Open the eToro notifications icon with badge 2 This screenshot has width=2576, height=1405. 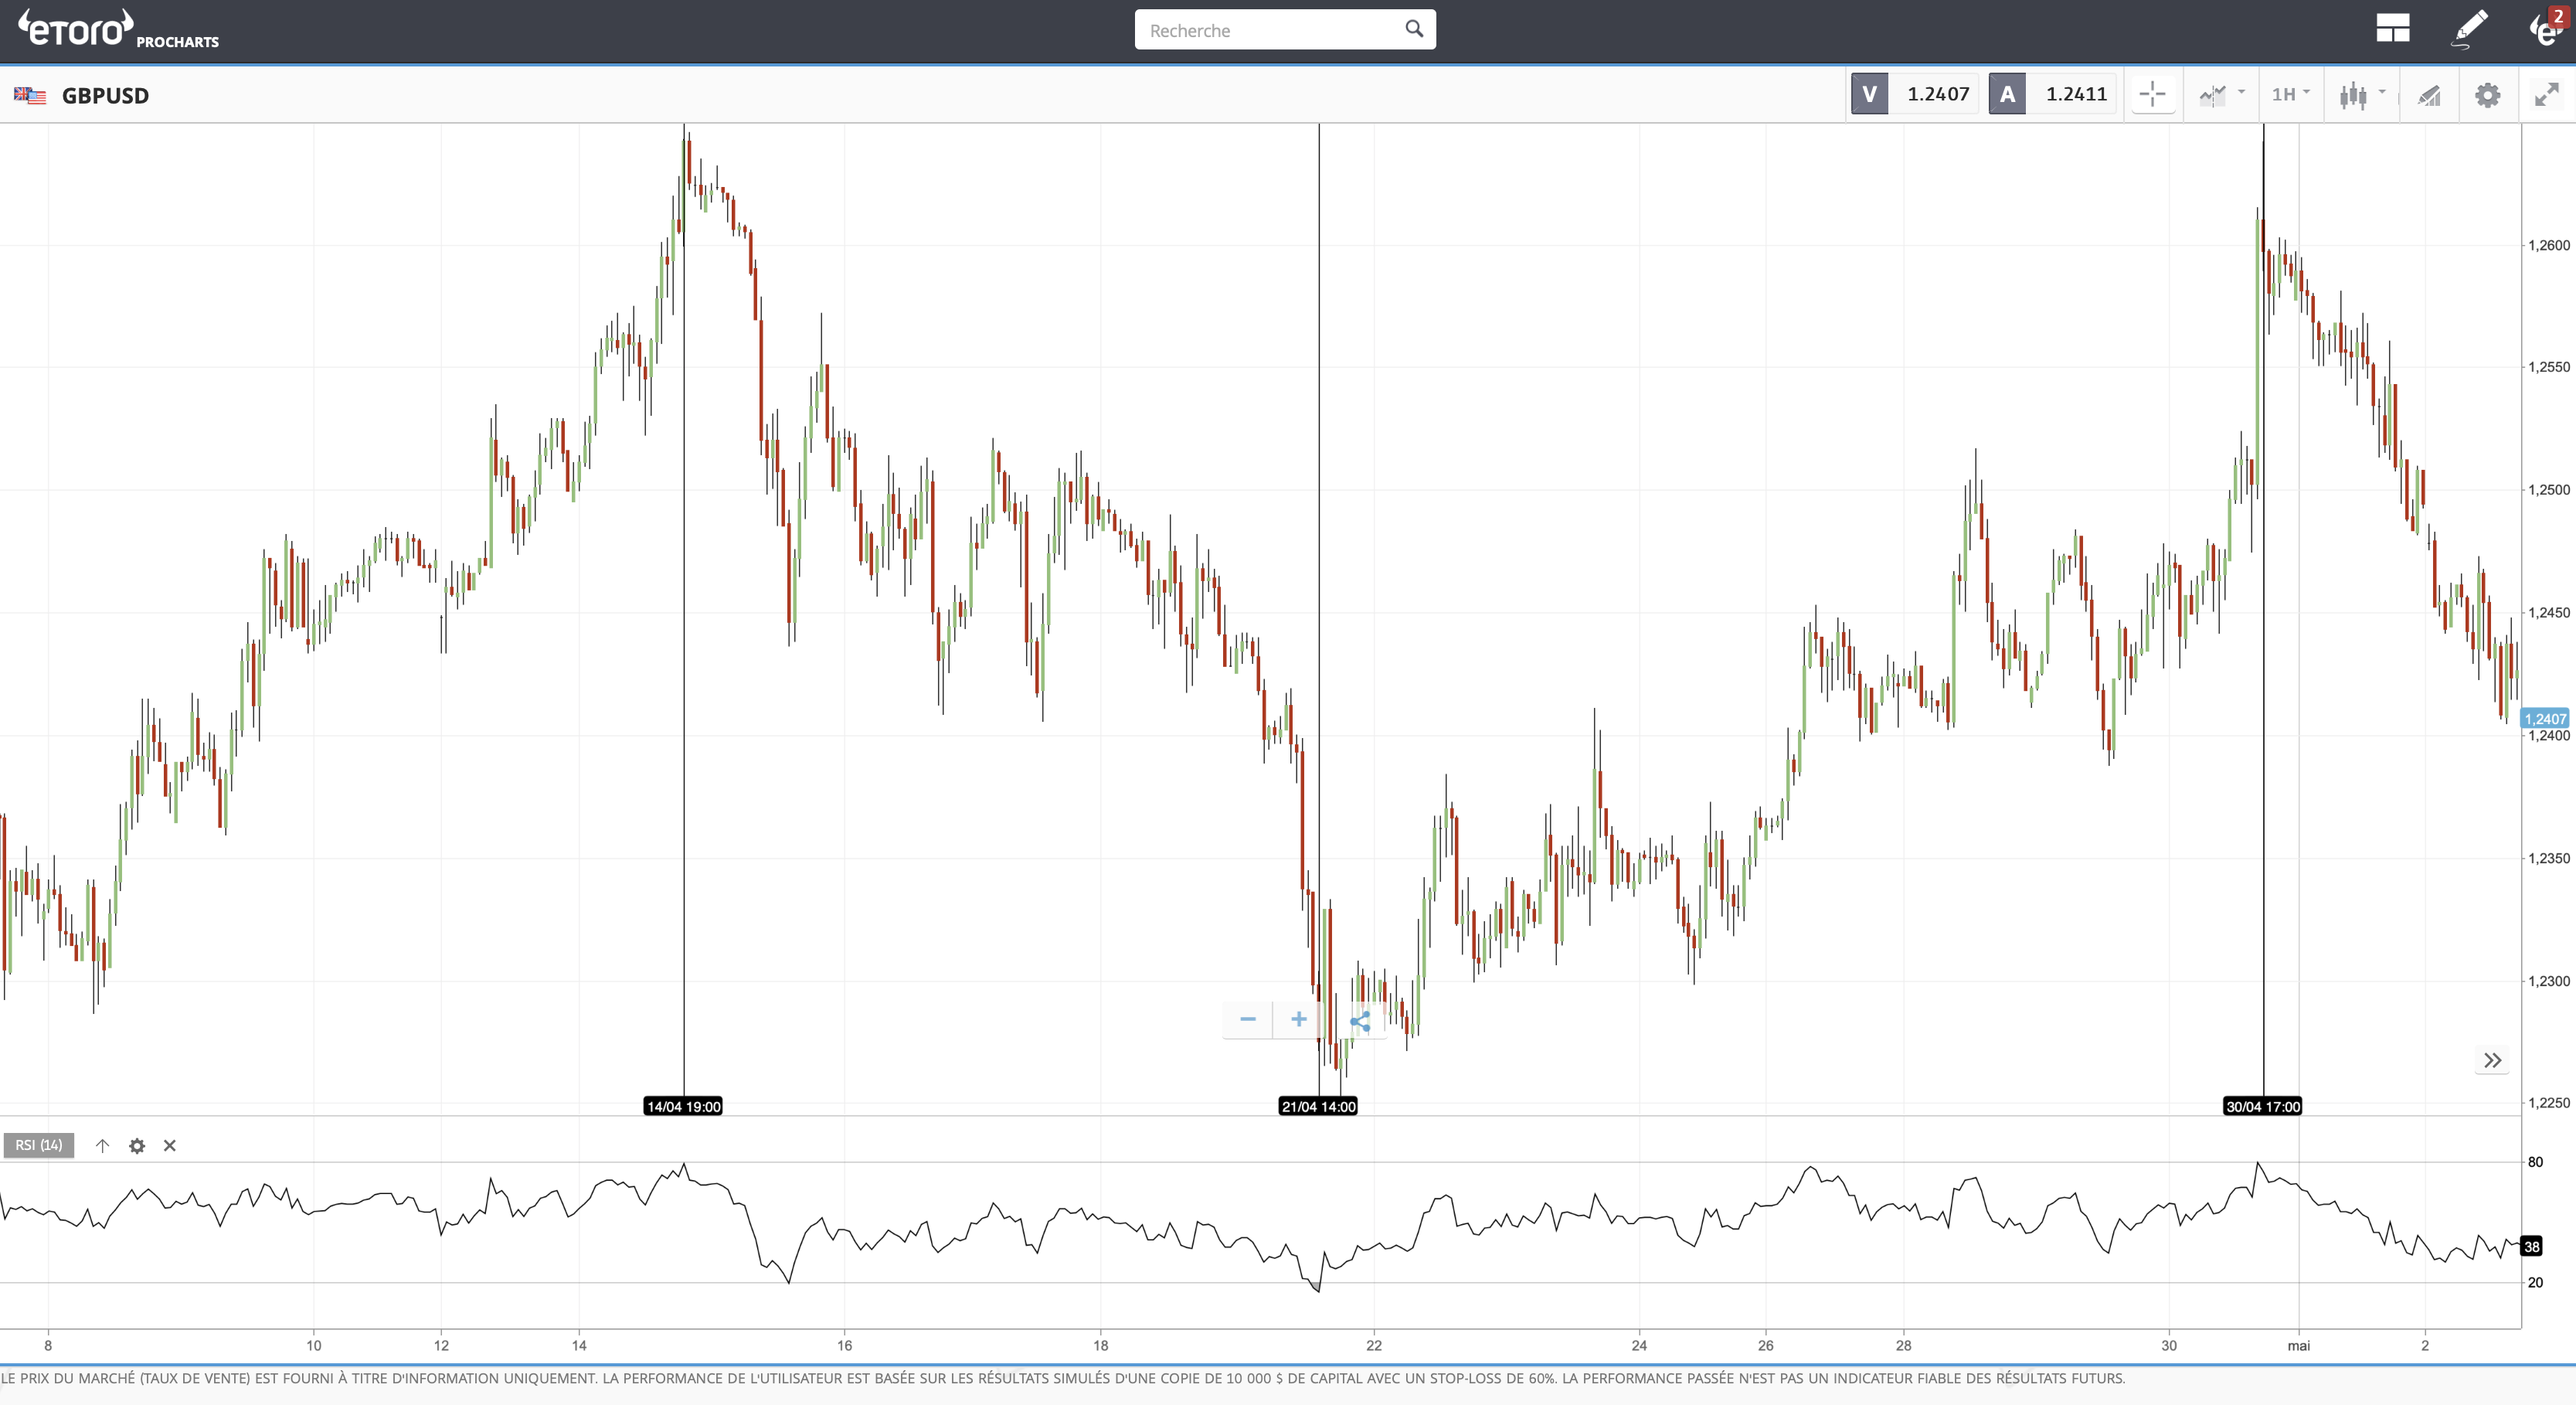click(2549, 27)
